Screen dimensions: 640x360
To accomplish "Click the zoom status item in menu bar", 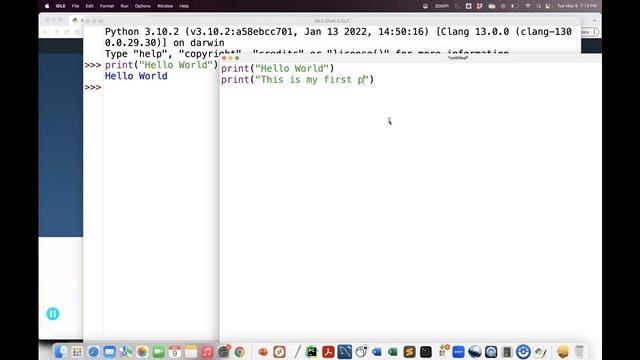I will click(442, 6).
